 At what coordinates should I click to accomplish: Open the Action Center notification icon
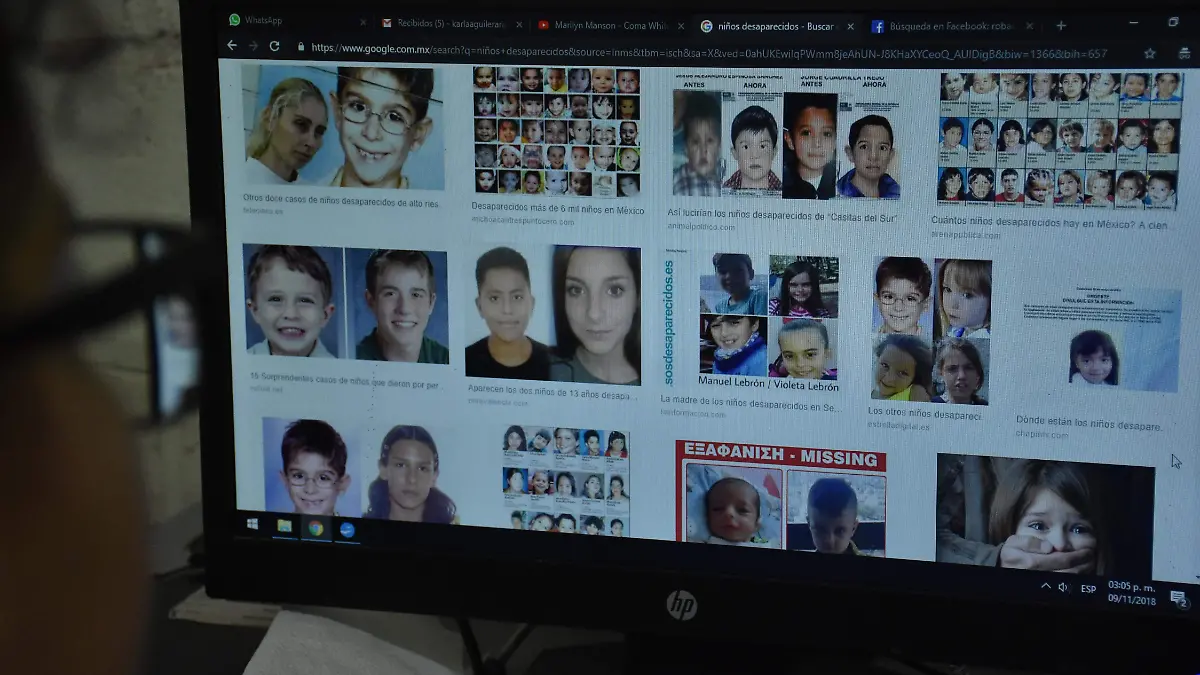[x=1177, y=598]
